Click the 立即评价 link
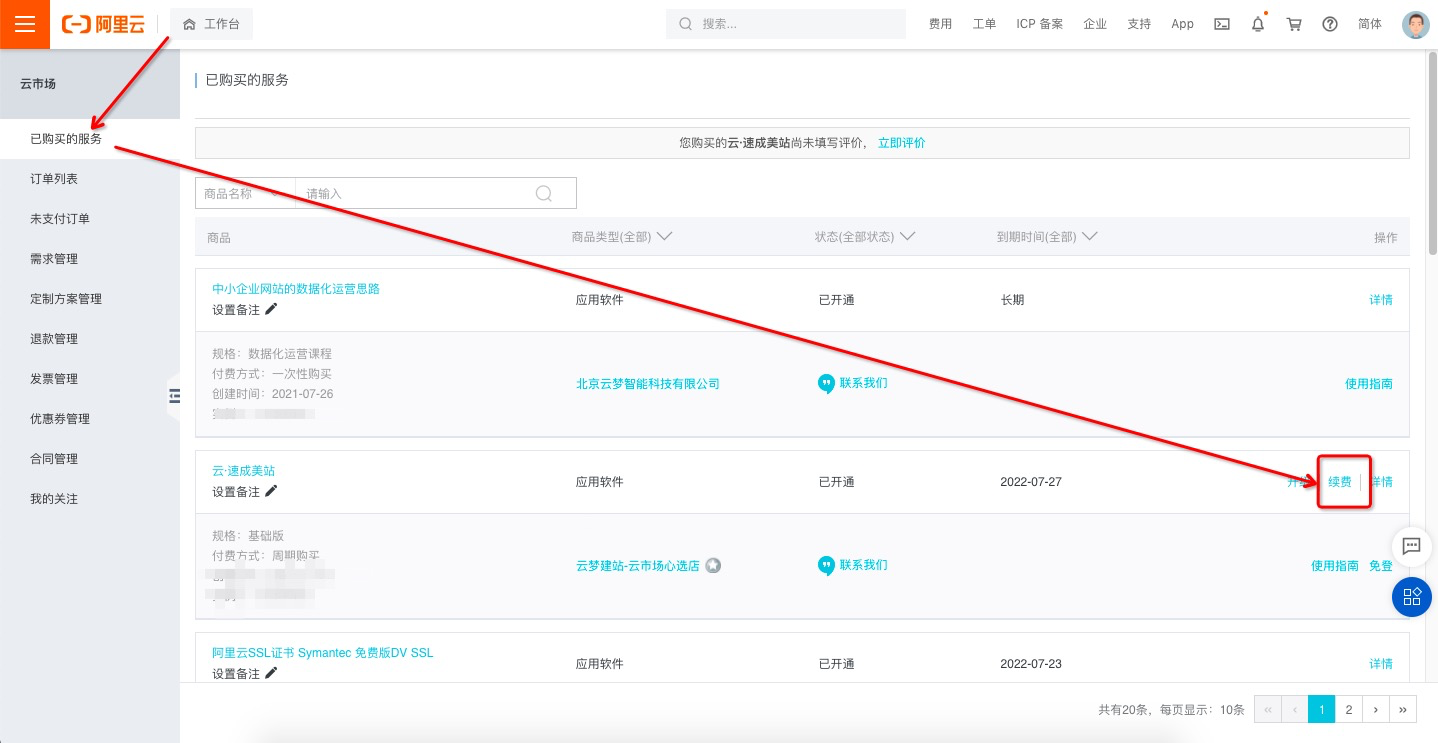1438x743 pixels. [x=901, y=143]
